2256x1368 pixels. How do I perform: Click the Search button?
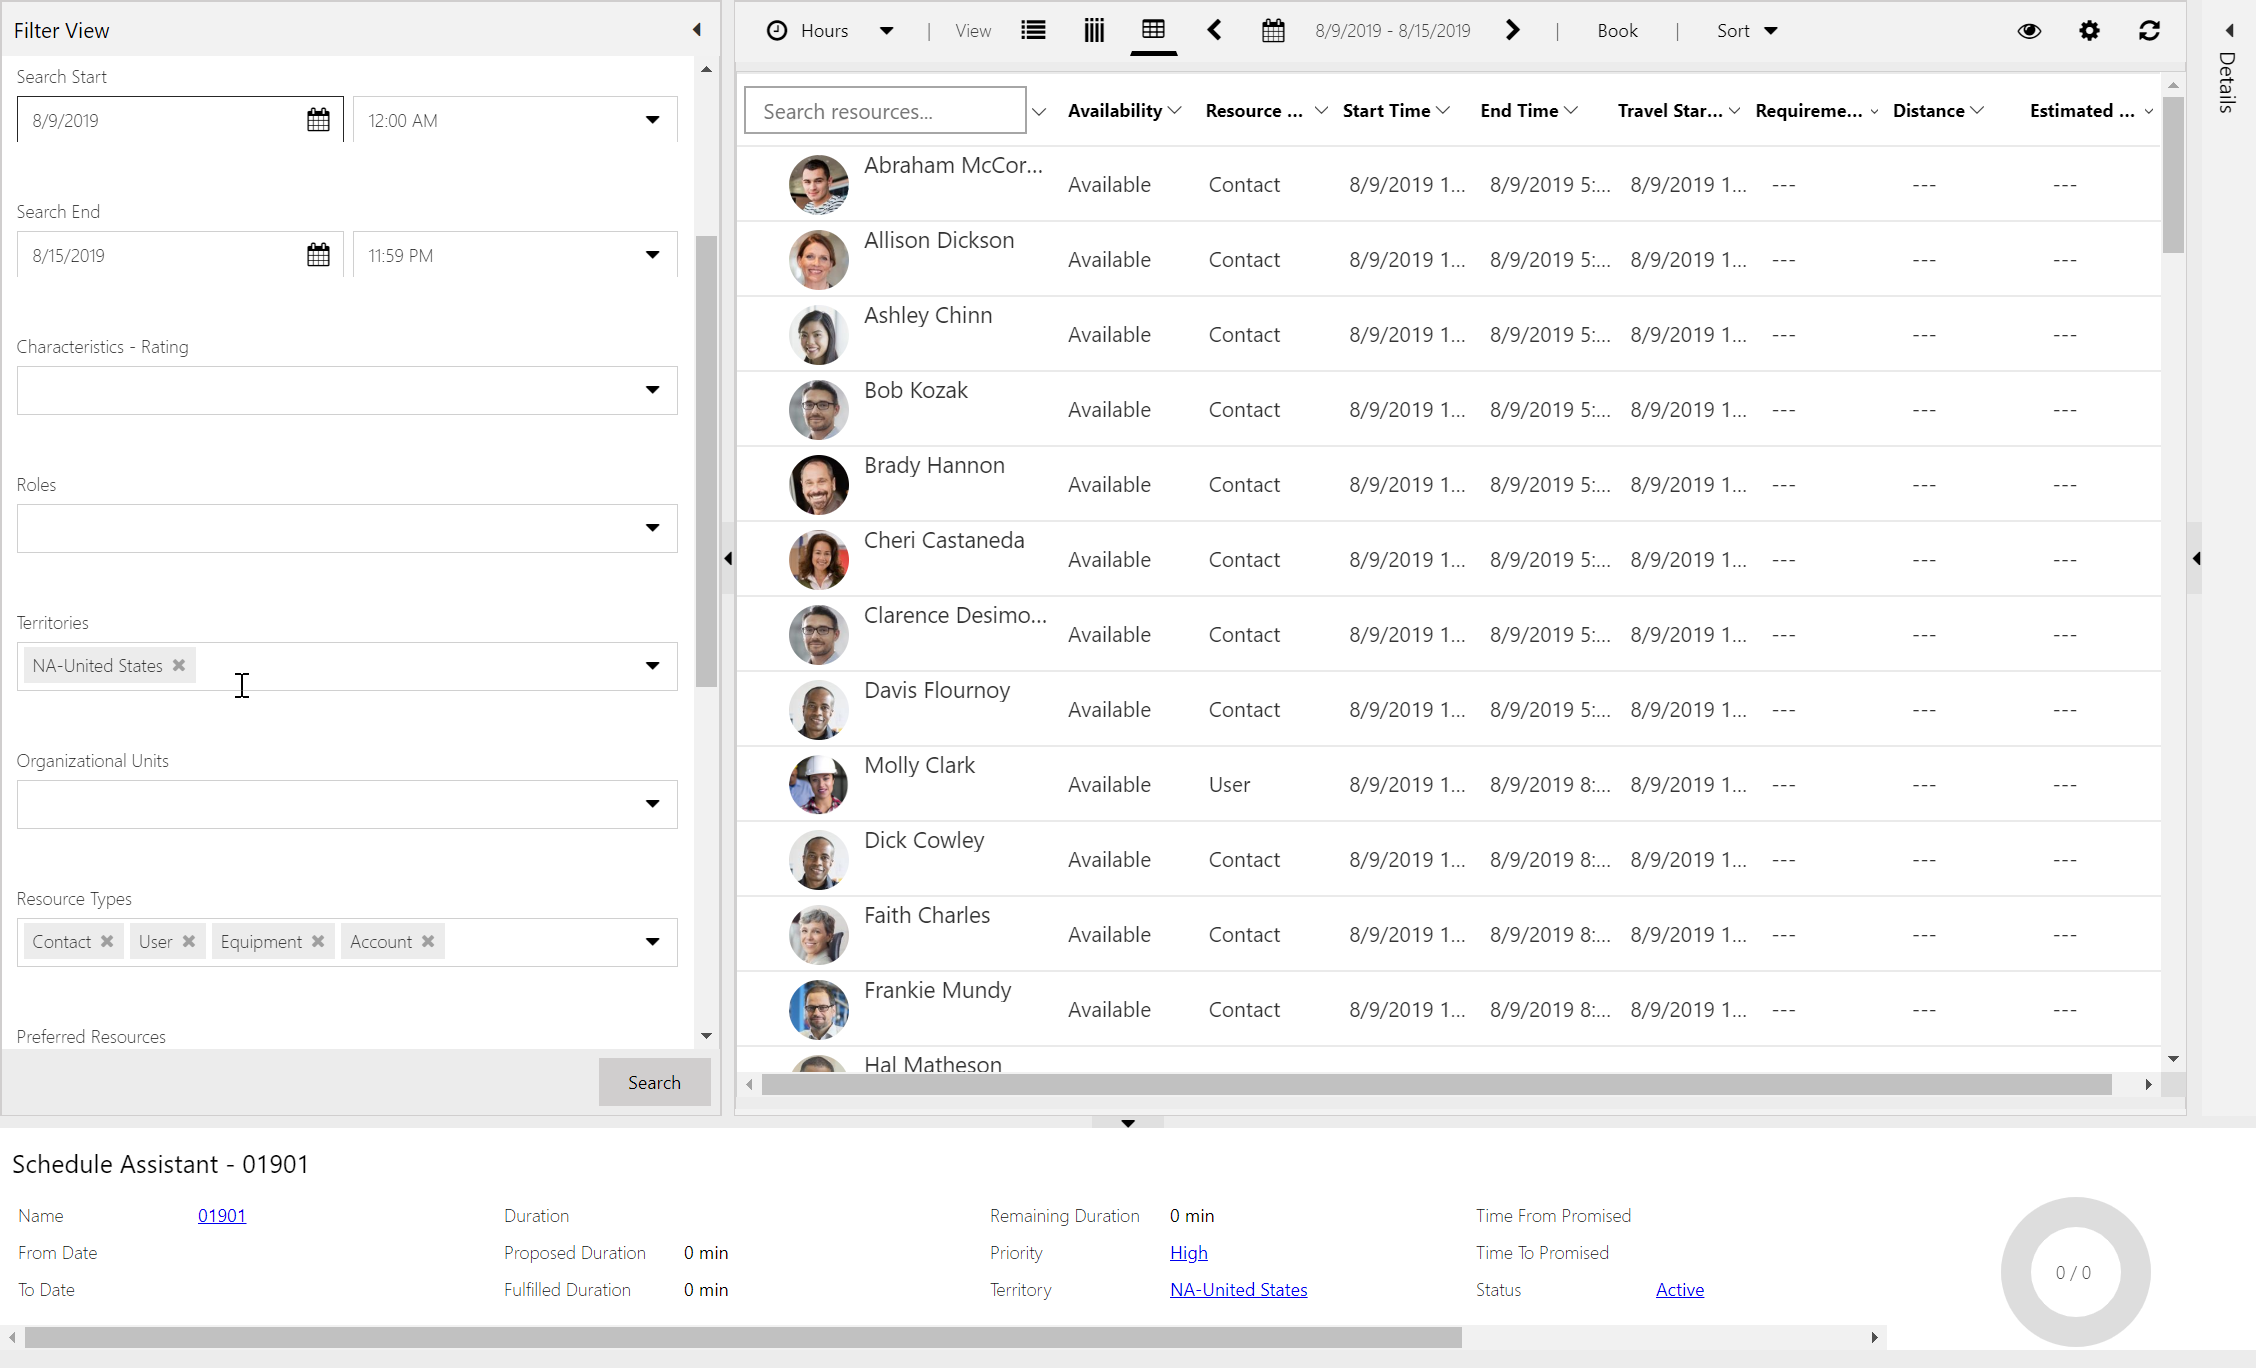pyautogui.click(x=653, y=1081)
